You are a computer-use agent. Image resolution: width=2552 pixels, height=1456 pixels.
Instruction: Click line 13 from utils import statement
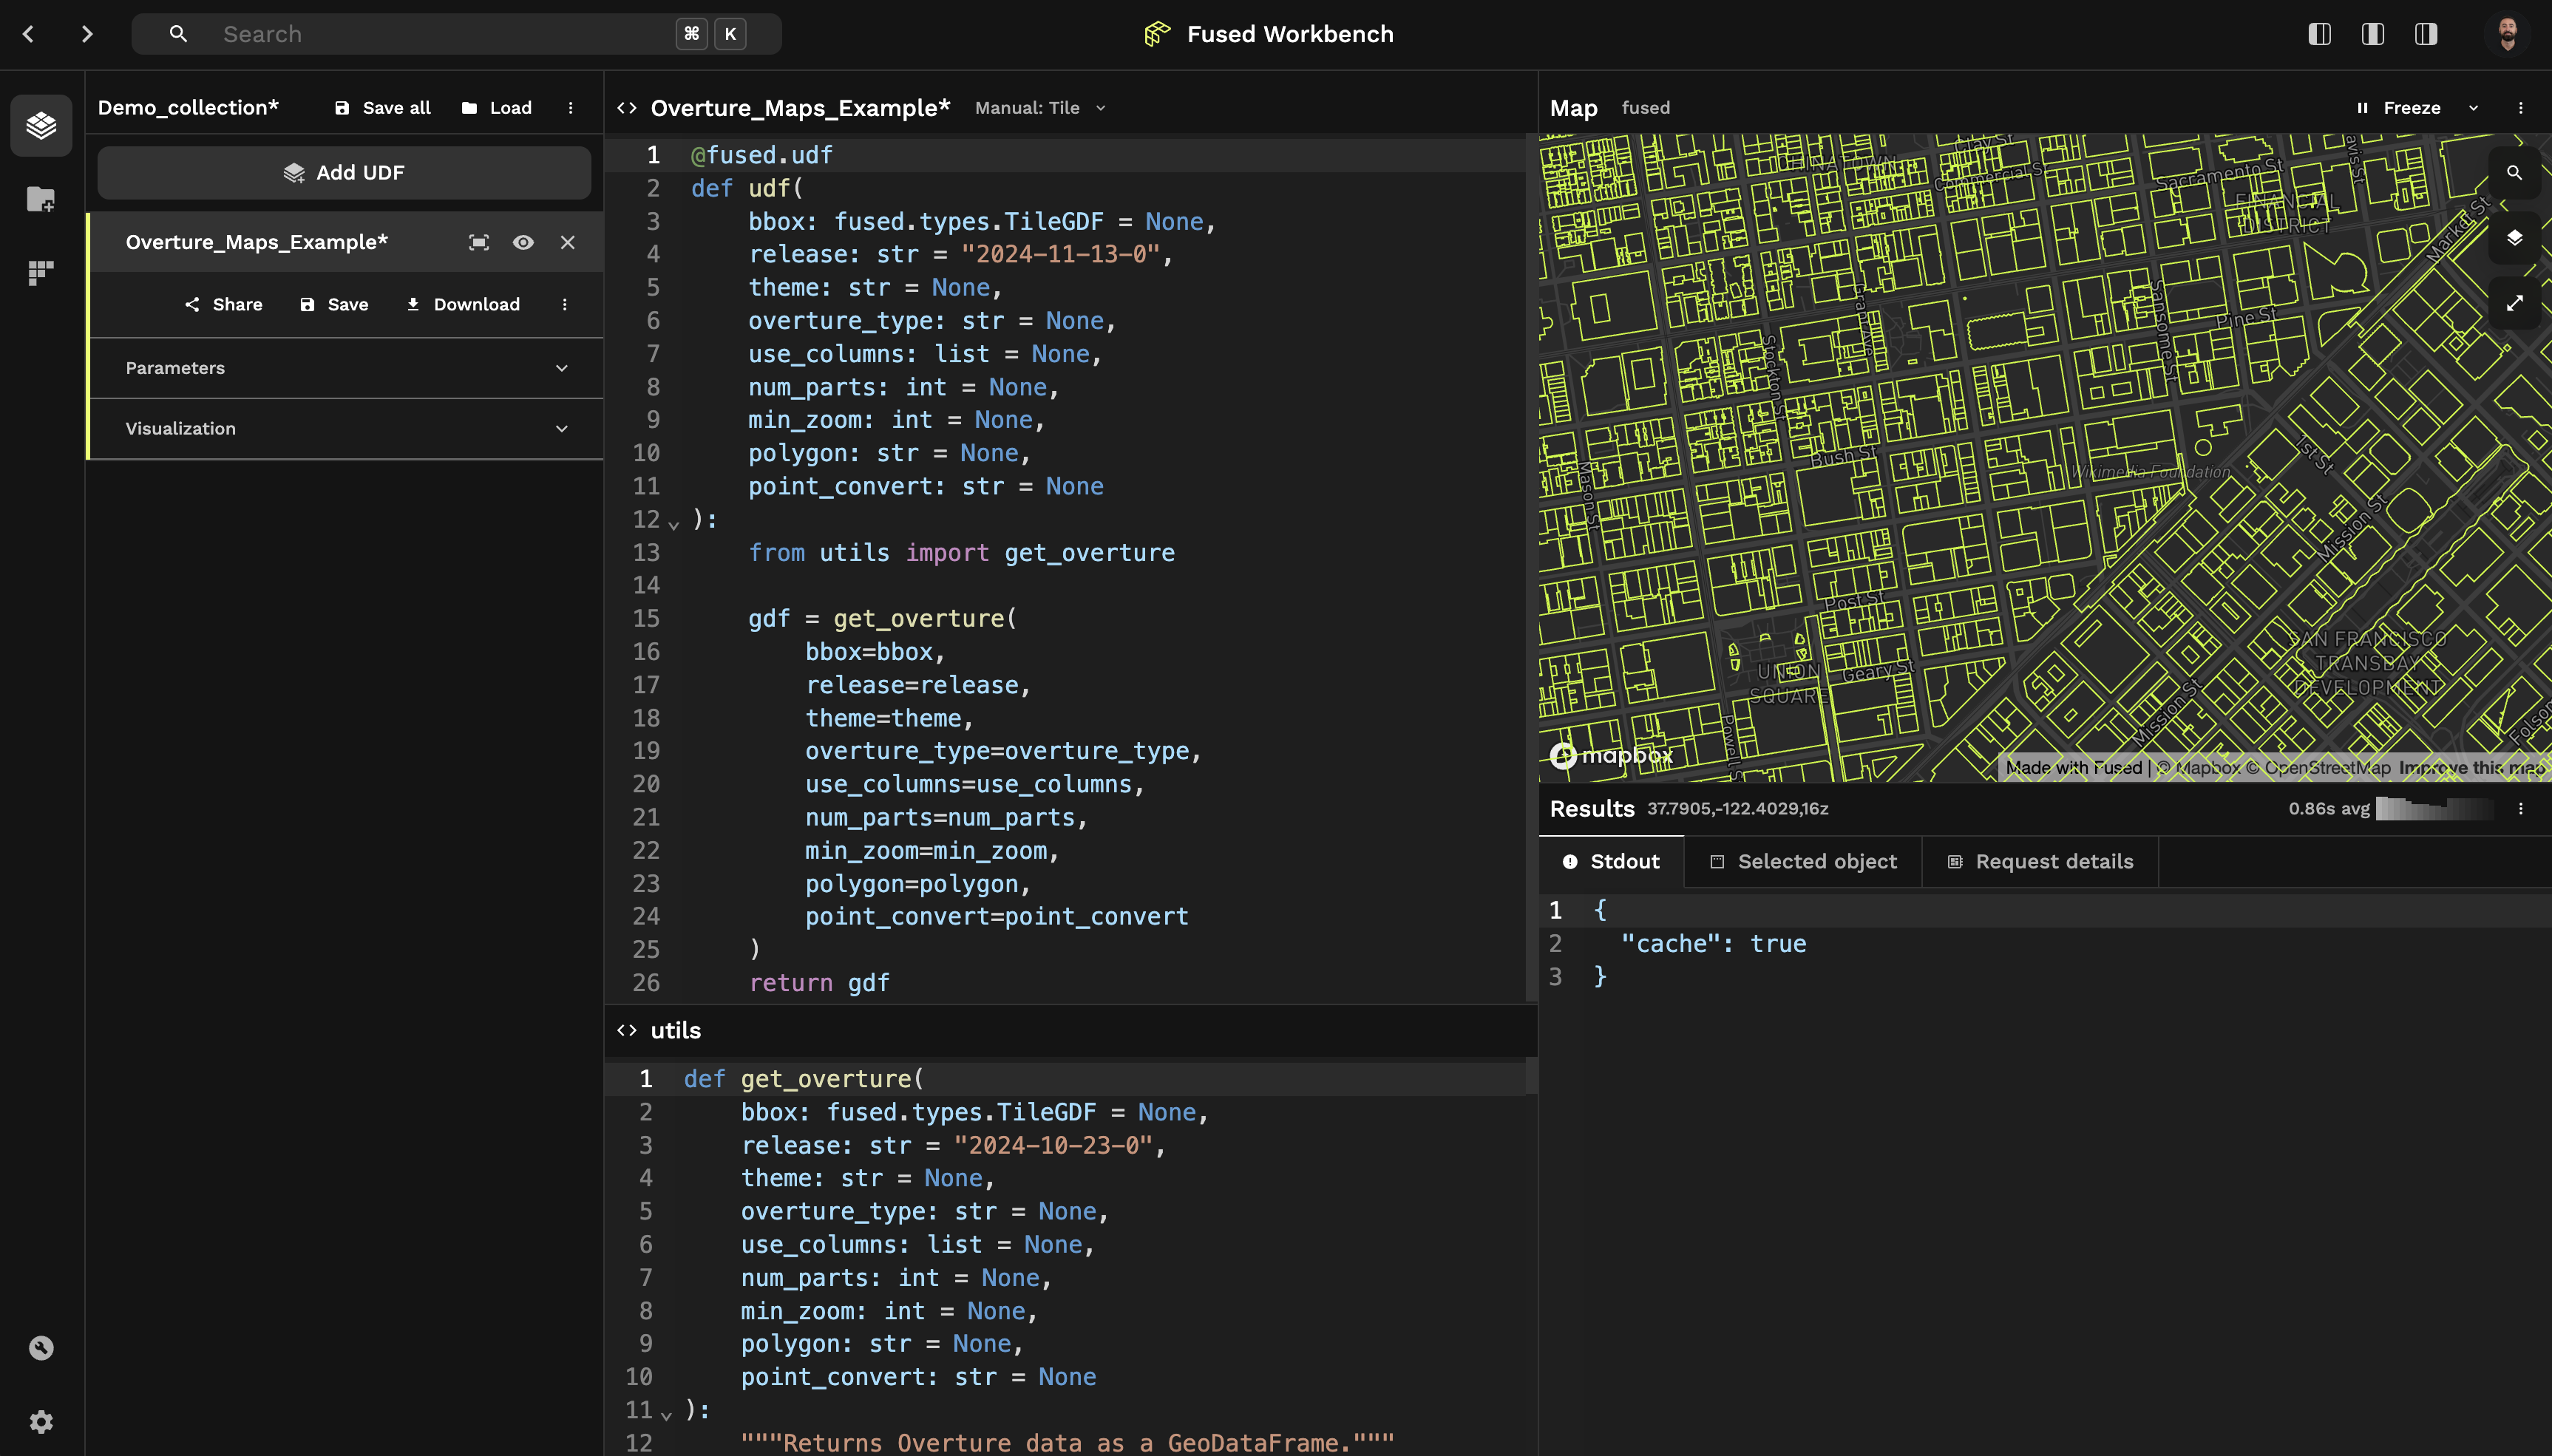tap(961, 552)
